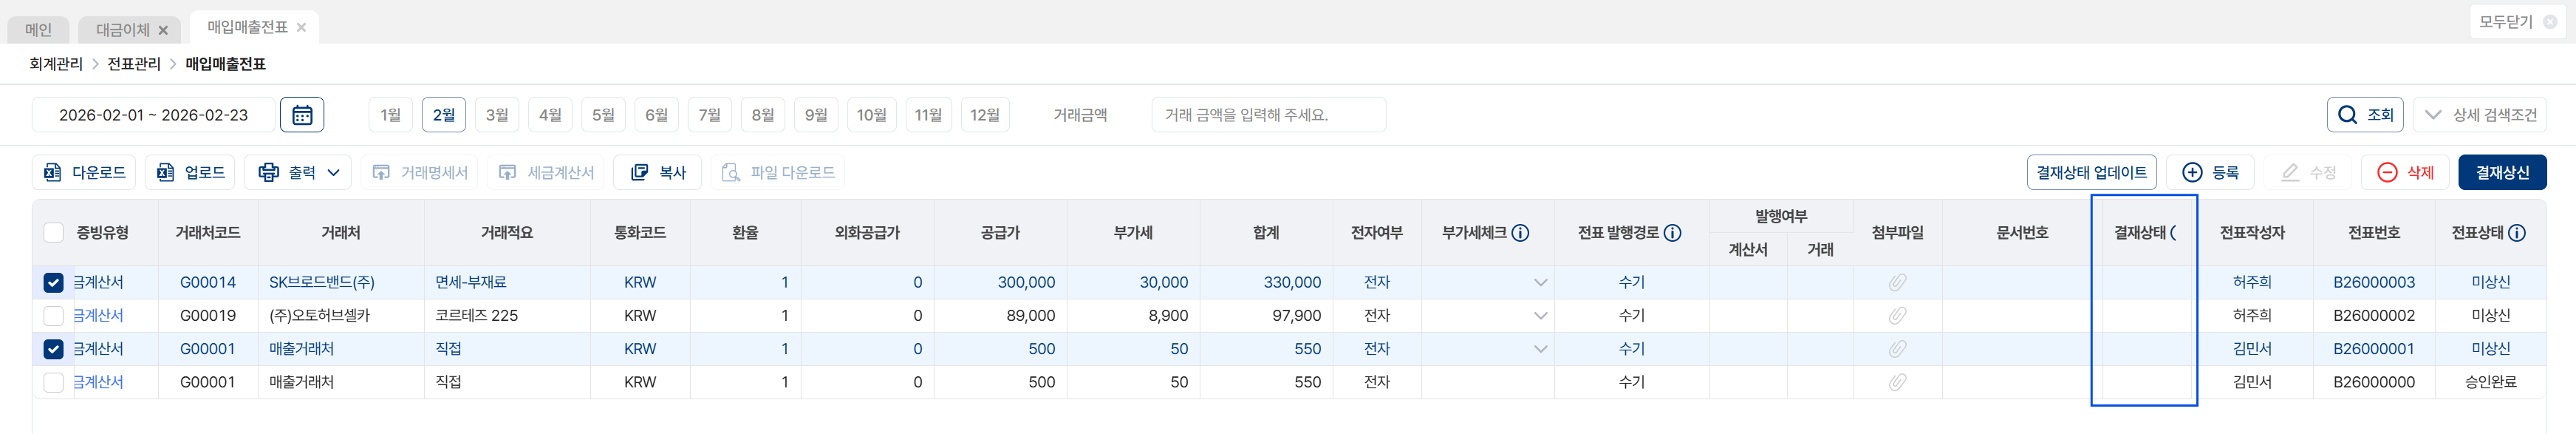Select the 3월 month button
Image resolution: width=2576 pixels, height=434 pixels.
tap(497, 115)
